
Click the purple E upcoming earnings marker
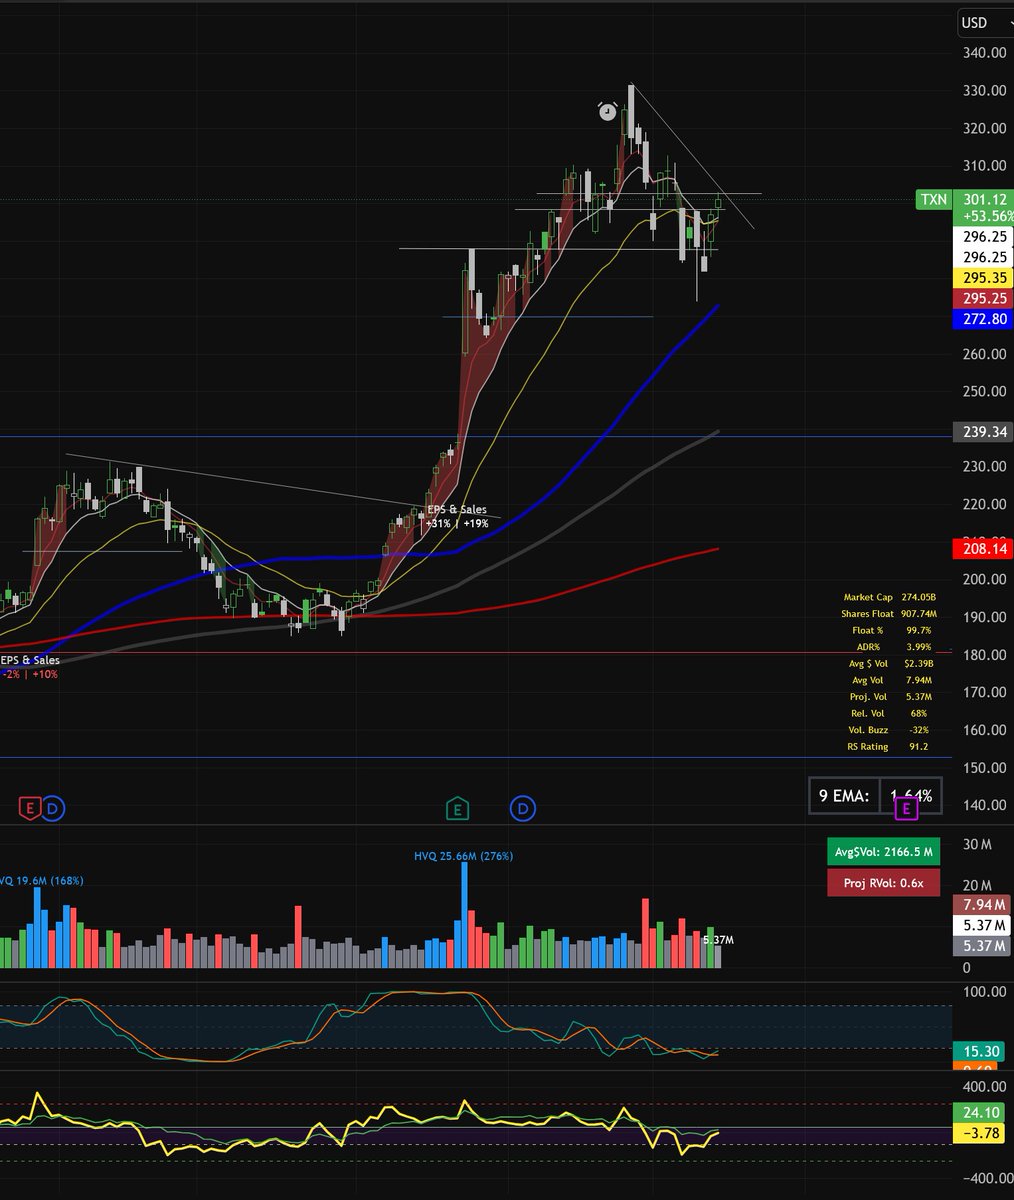(x=906, y=807)
